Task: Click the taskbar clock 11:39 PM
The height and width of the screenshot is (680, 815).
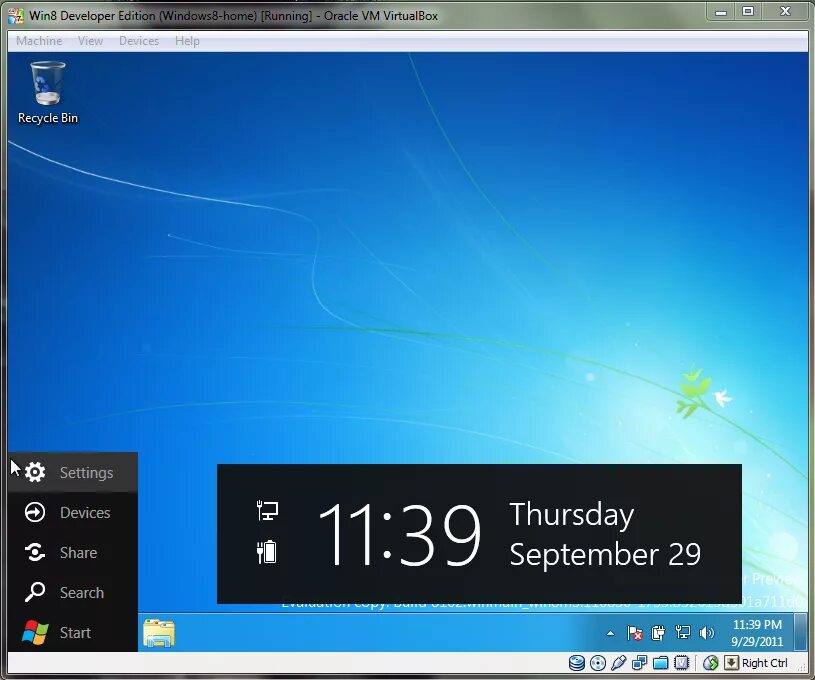Action: (757, 633)
